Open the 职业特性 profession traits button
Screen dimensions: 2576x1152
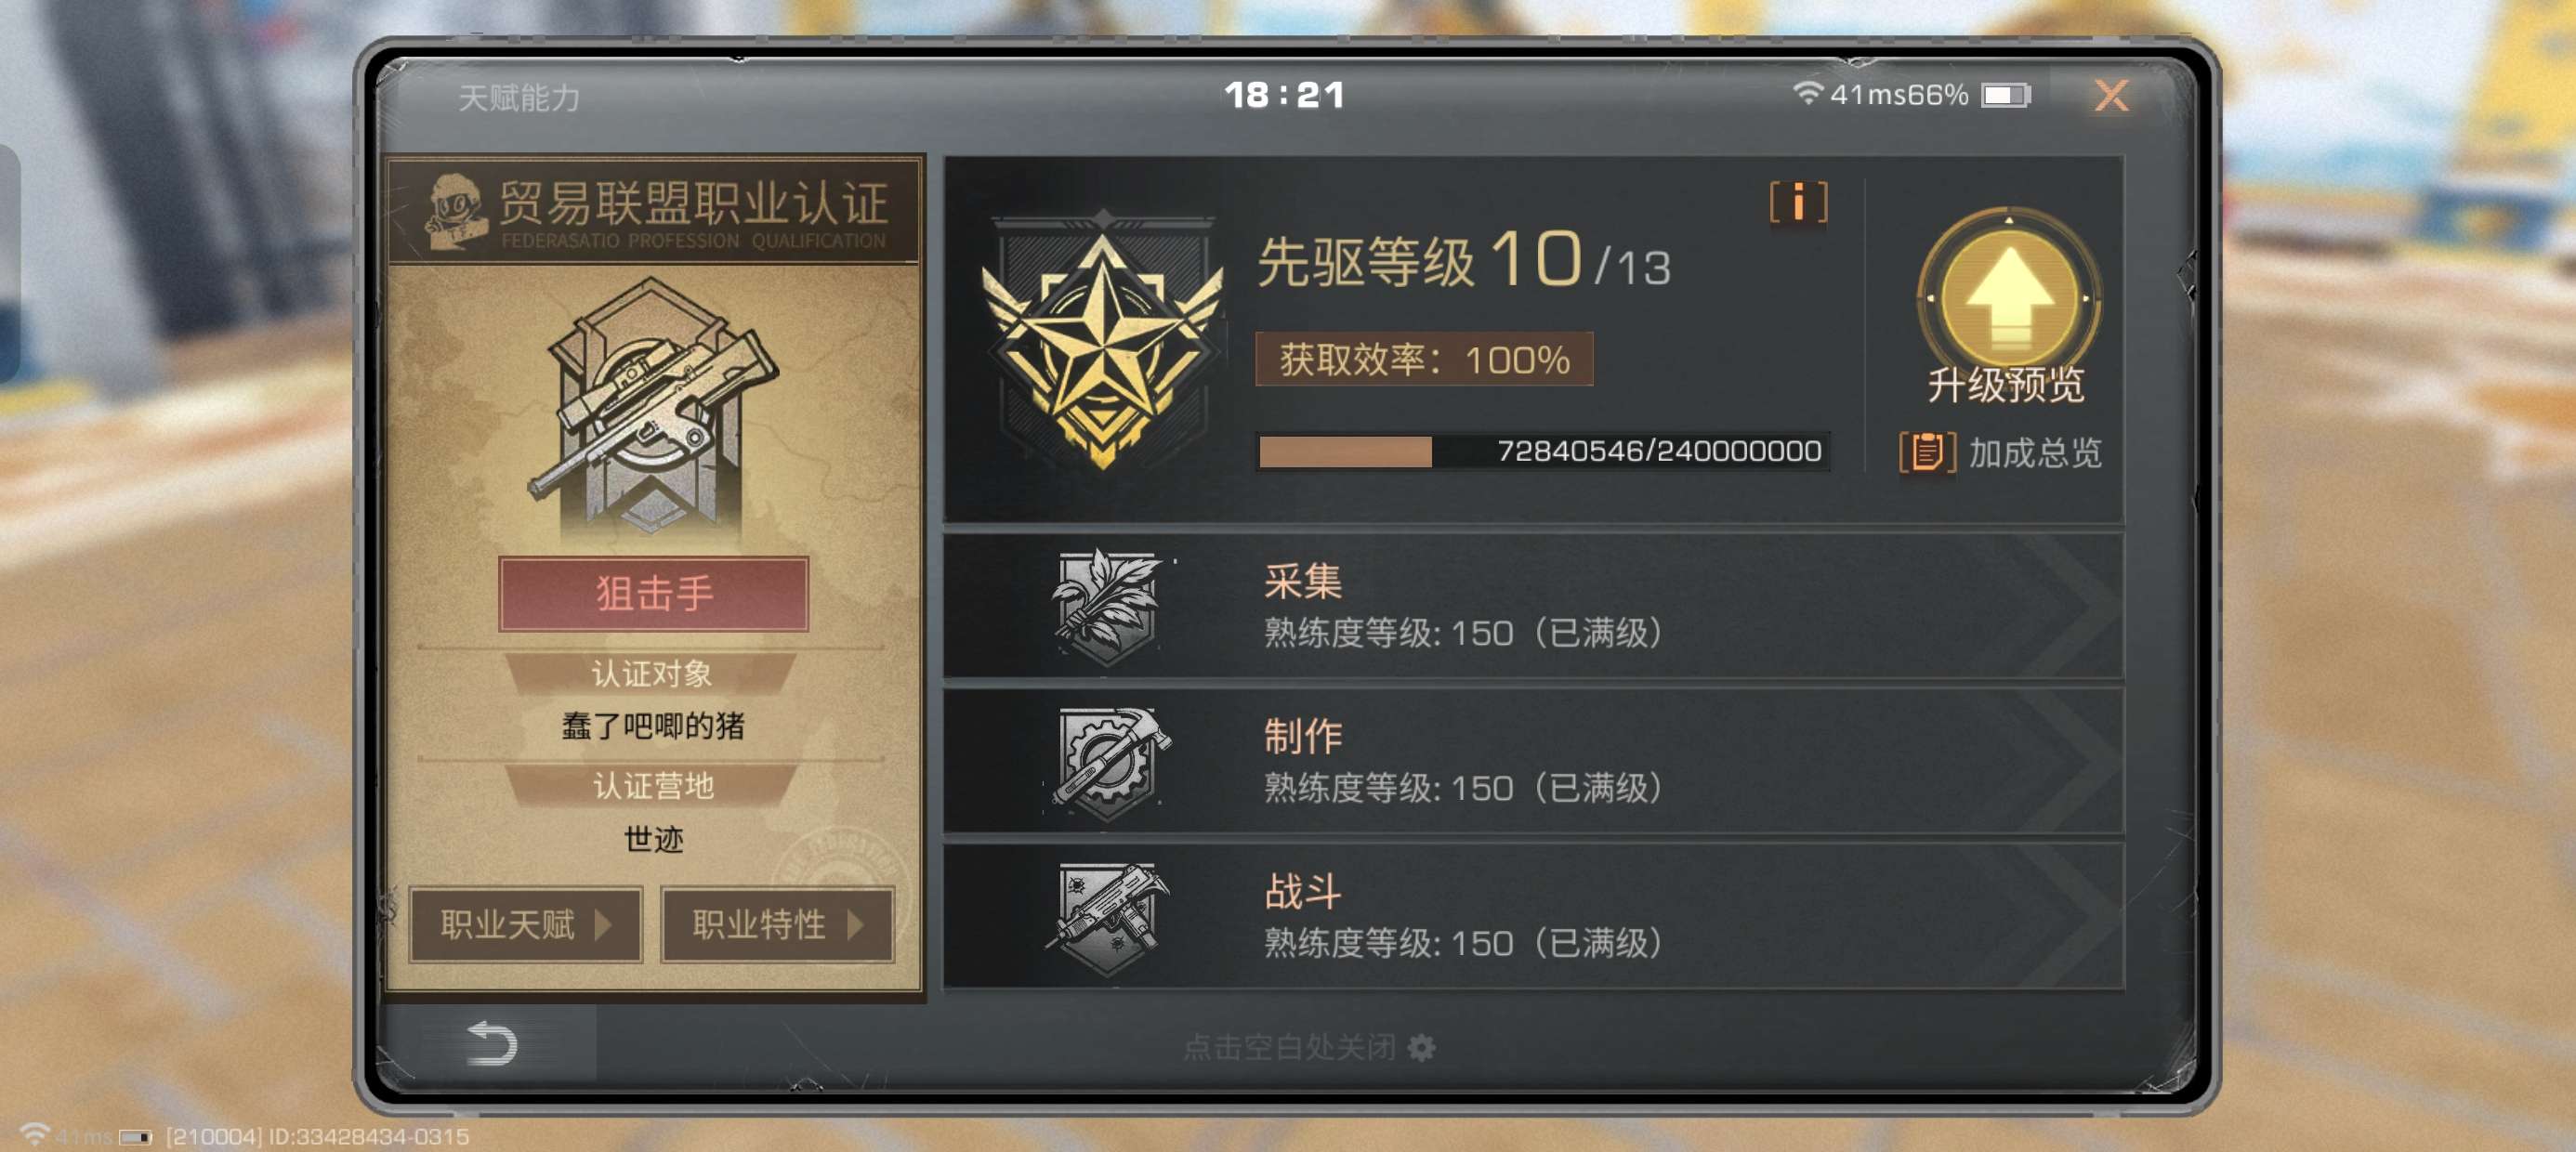coord(777,924)
